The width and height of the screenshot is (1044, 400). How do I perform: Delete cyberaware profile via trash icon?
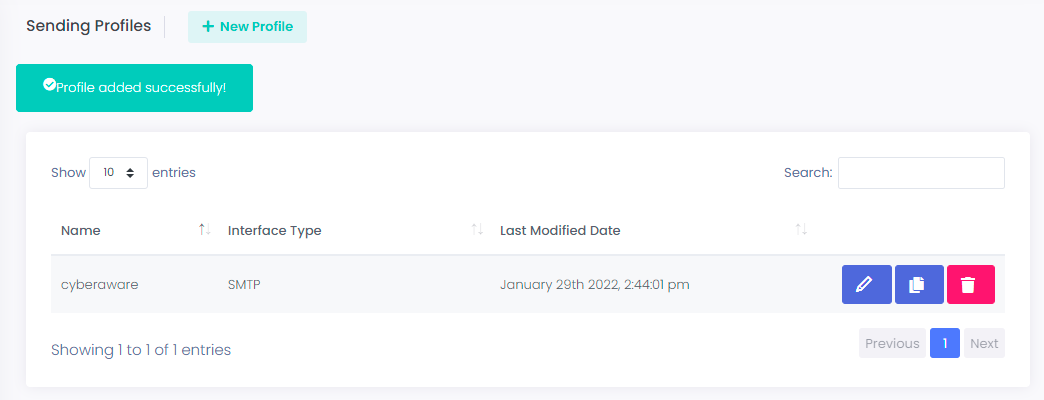tap(971, 285)
